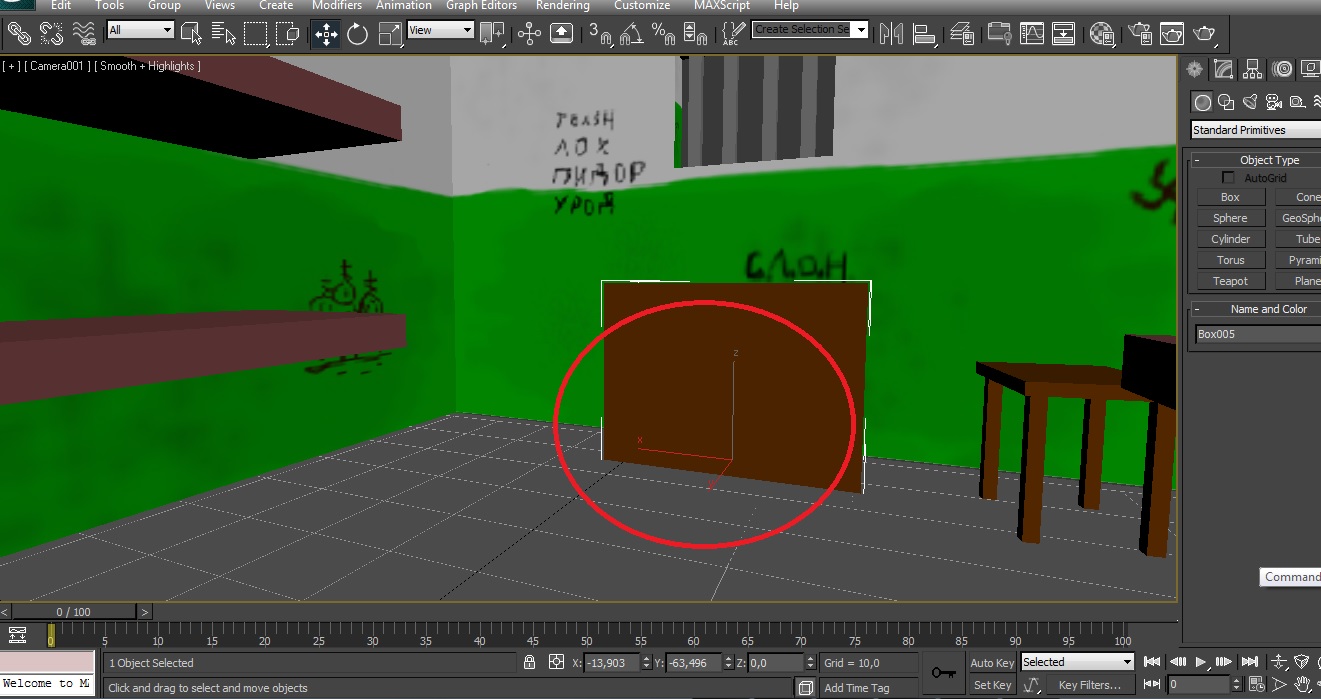Click the Align tool icon
Viewport: 1321px width, 699px height.
(x=924, y=34)
